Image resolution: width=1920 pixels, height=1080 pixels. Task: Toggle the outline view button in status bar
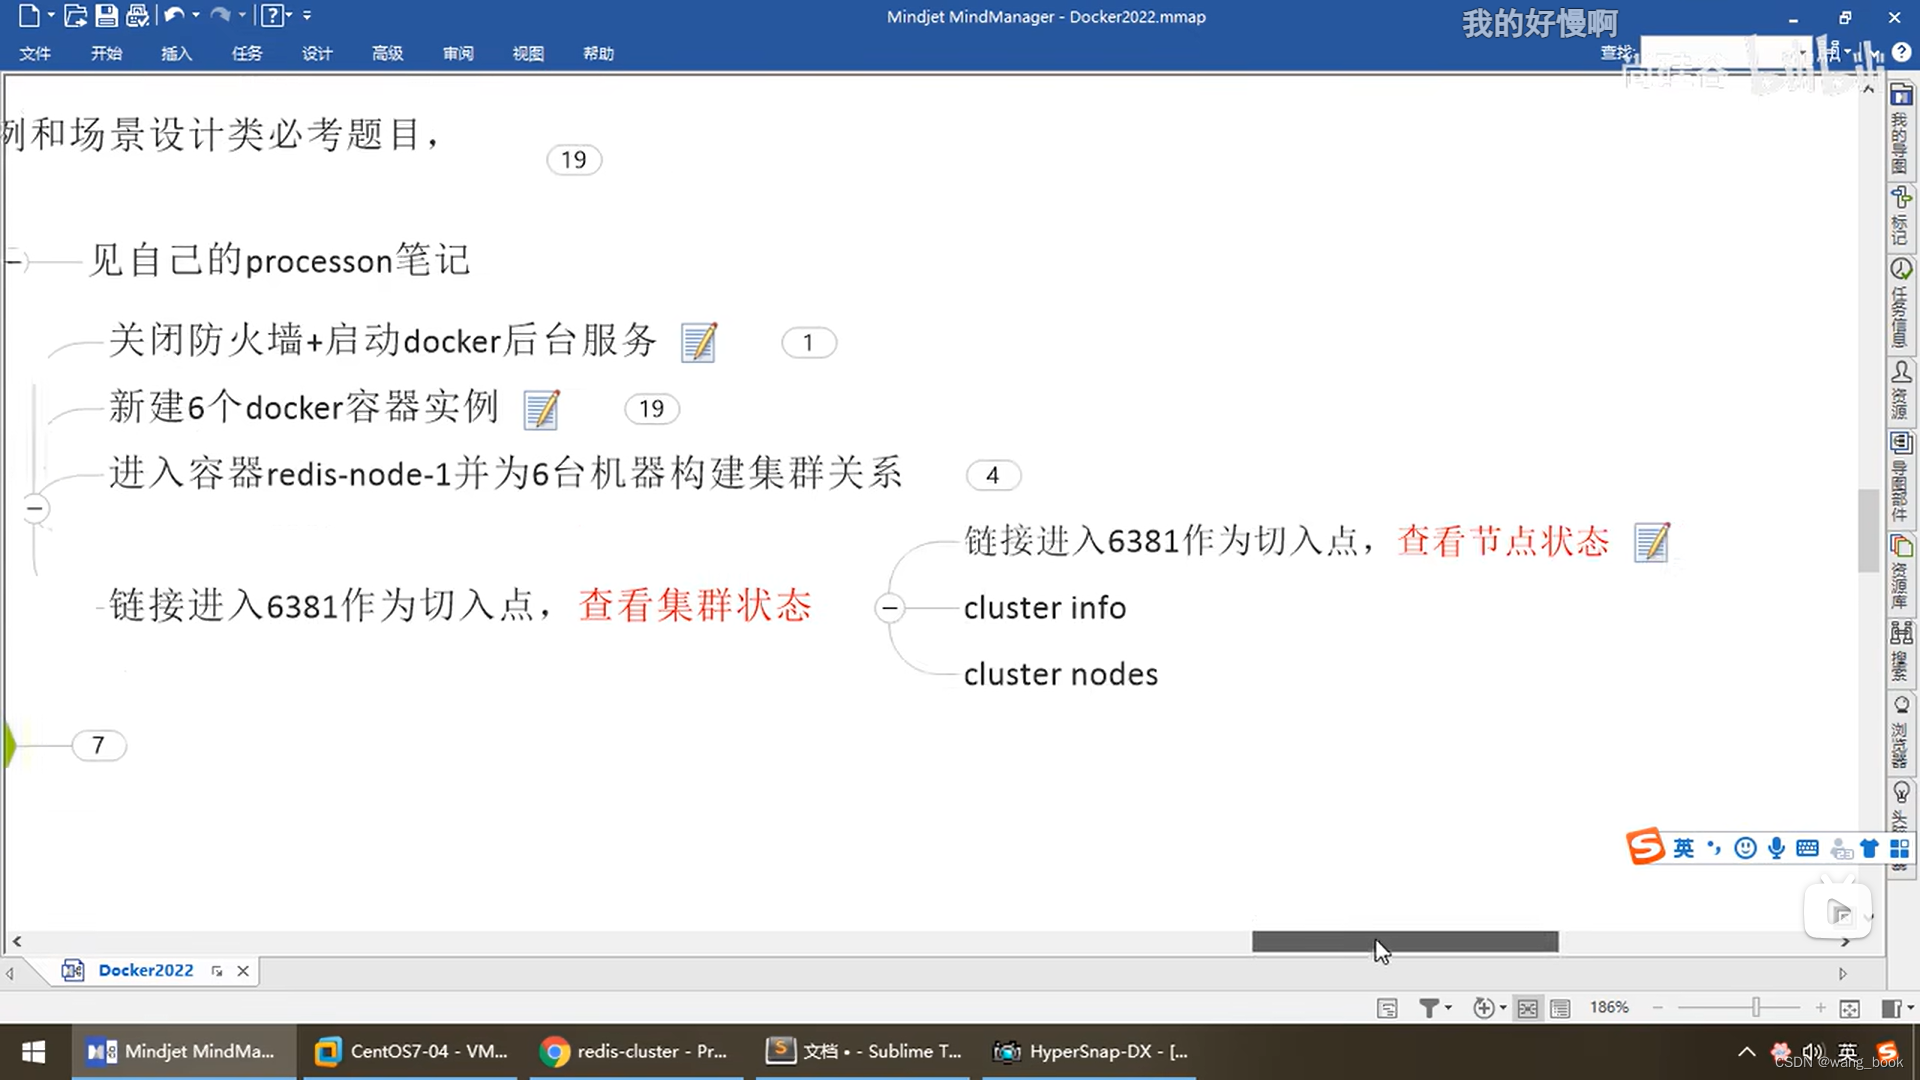point(1560,1008)
